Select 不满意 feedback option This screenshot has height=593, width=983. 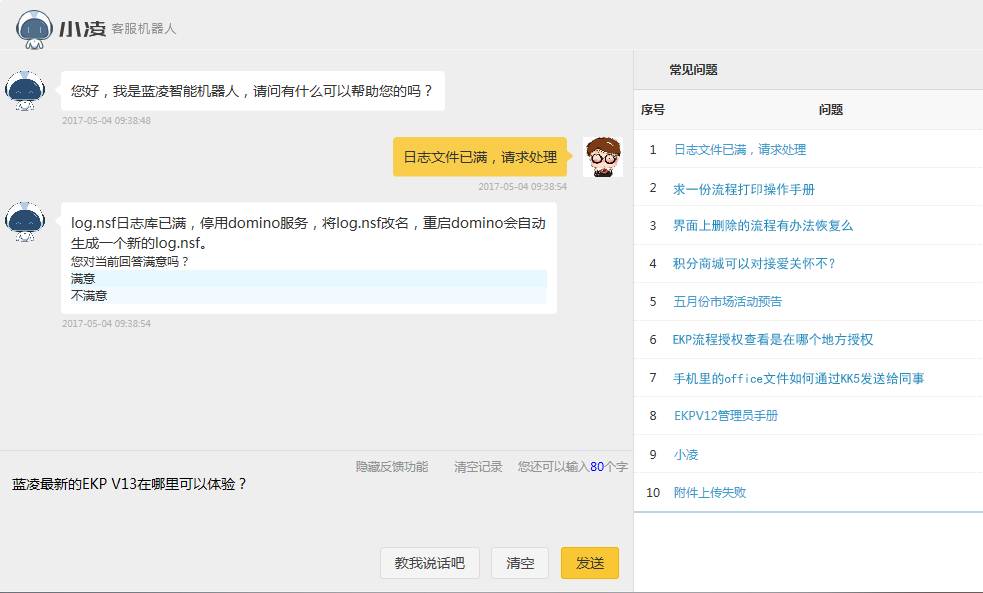308,296
